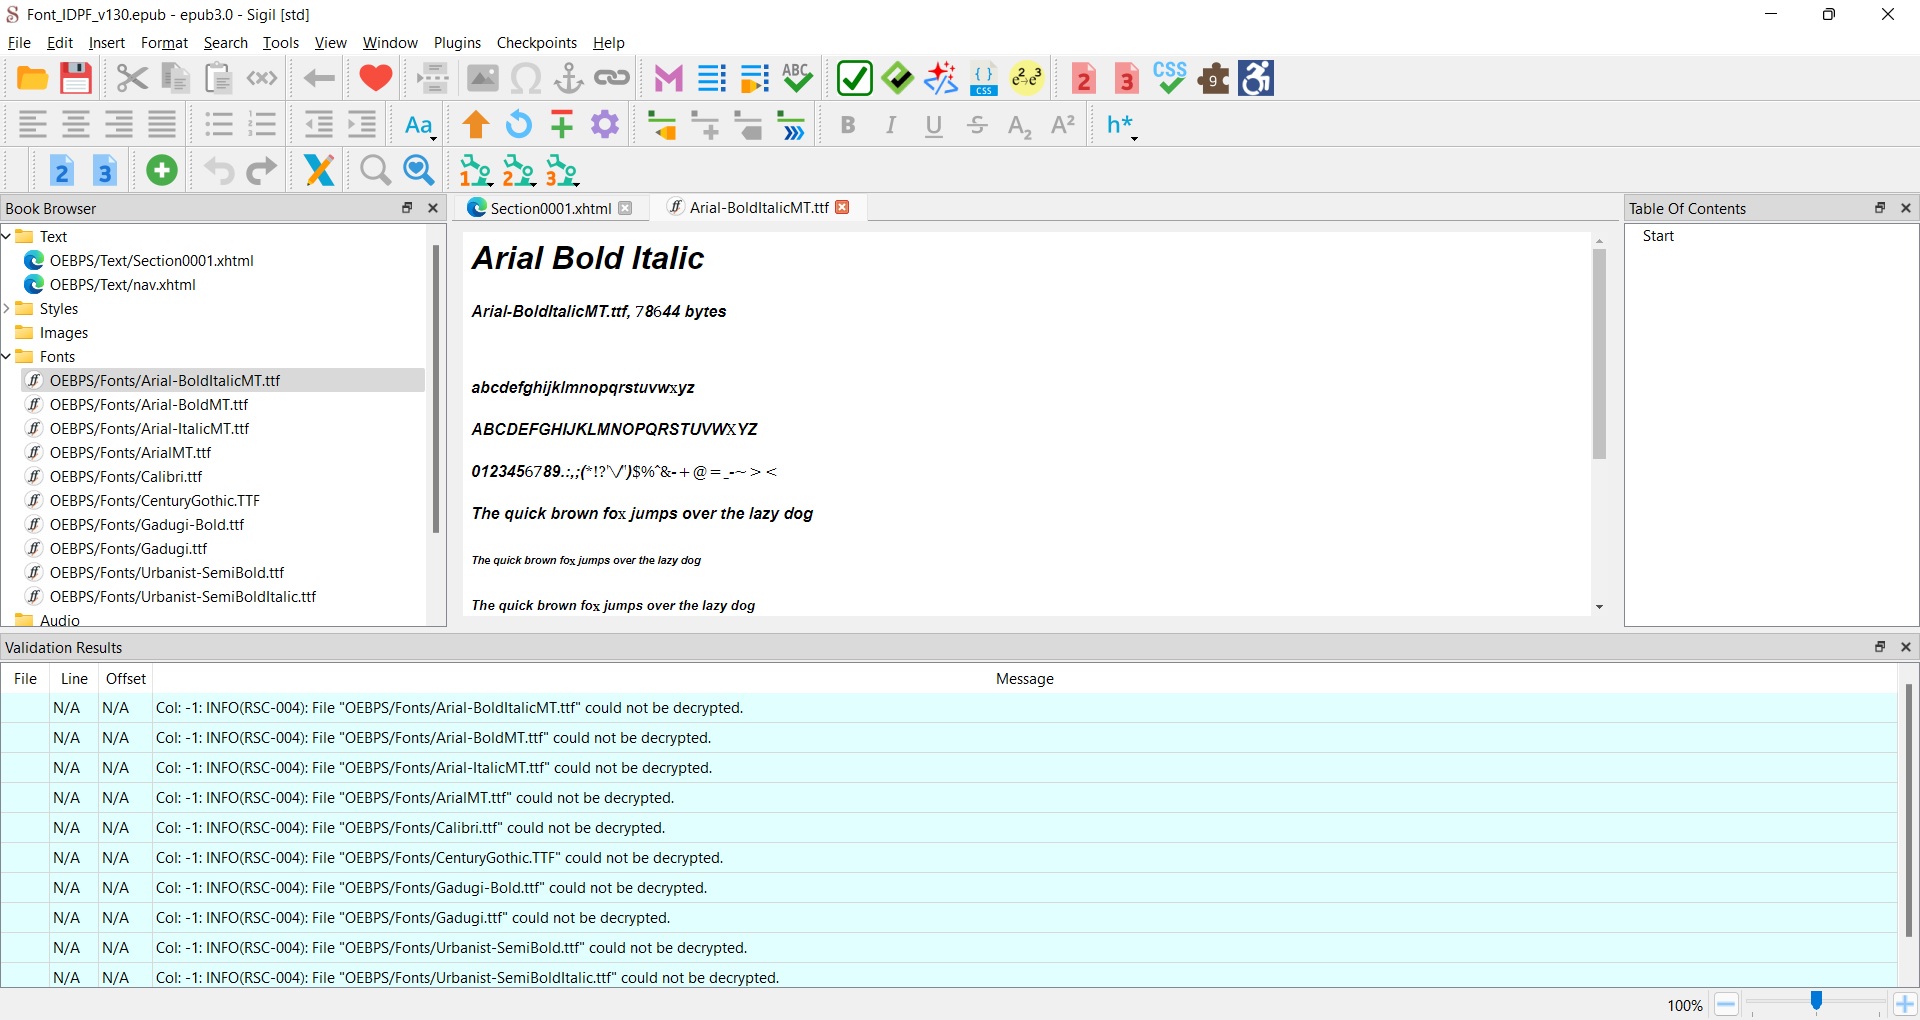Insert an image file using the picture icon
Image resolution: width=1920 pixels, height=1020 pixels.
pyautogui.click(x=482, y=78)
